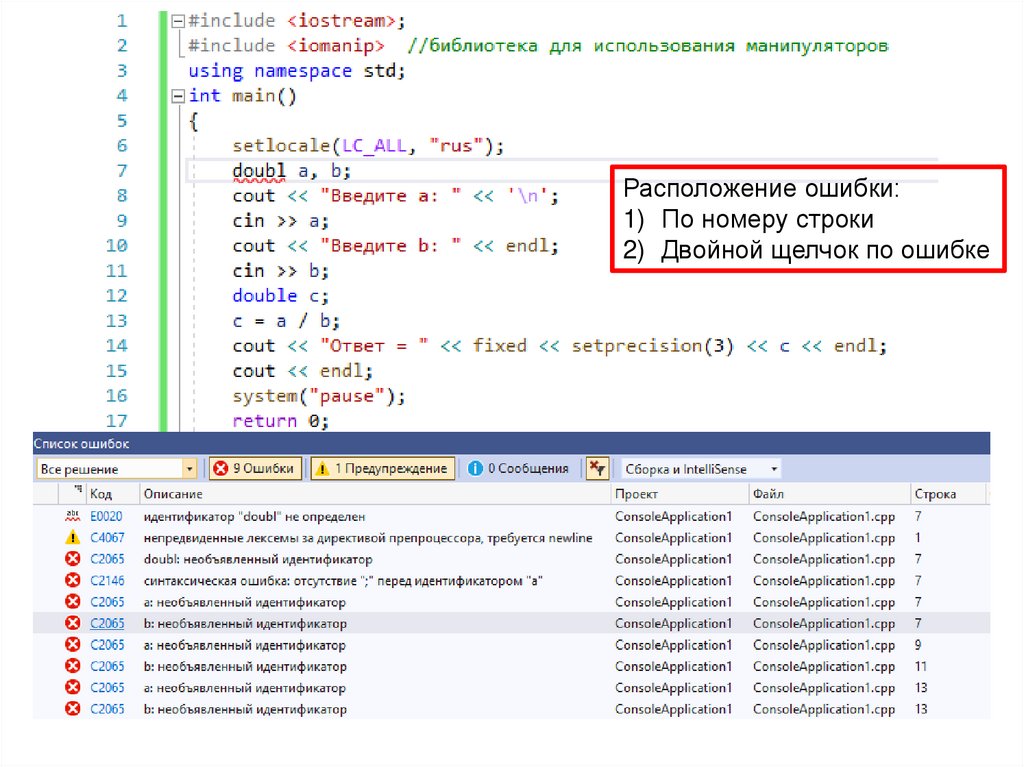Image resolution: width=1024 pixels, height=767 pixels.
Task: Click the 'Список ошибок' panel title
Action: click(x=82, y=444)
